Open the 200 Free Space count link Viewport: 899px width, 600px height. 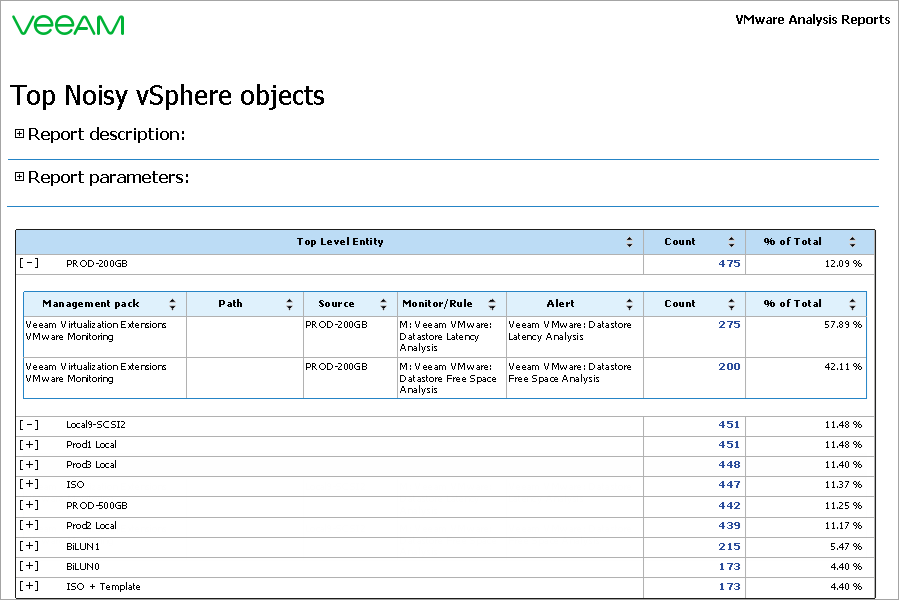click(729, 367)
